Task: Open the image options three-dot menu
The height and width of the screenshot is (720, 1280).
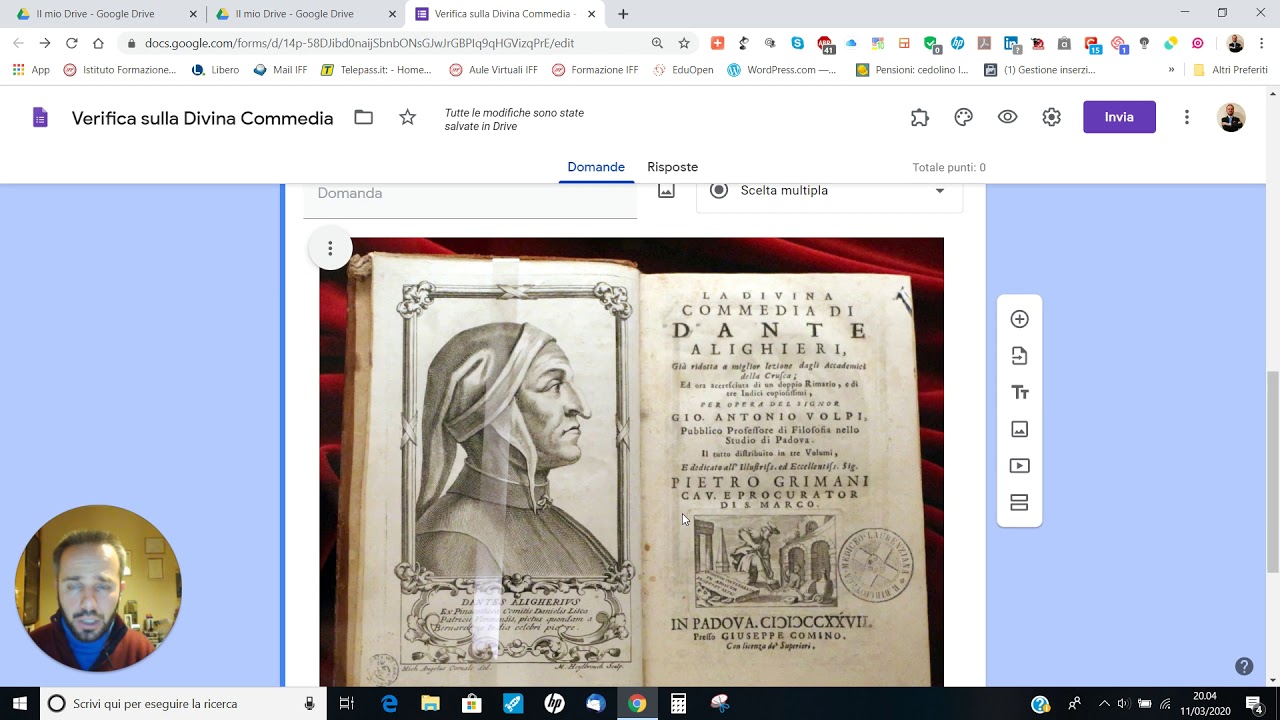Action: (330, 248)
